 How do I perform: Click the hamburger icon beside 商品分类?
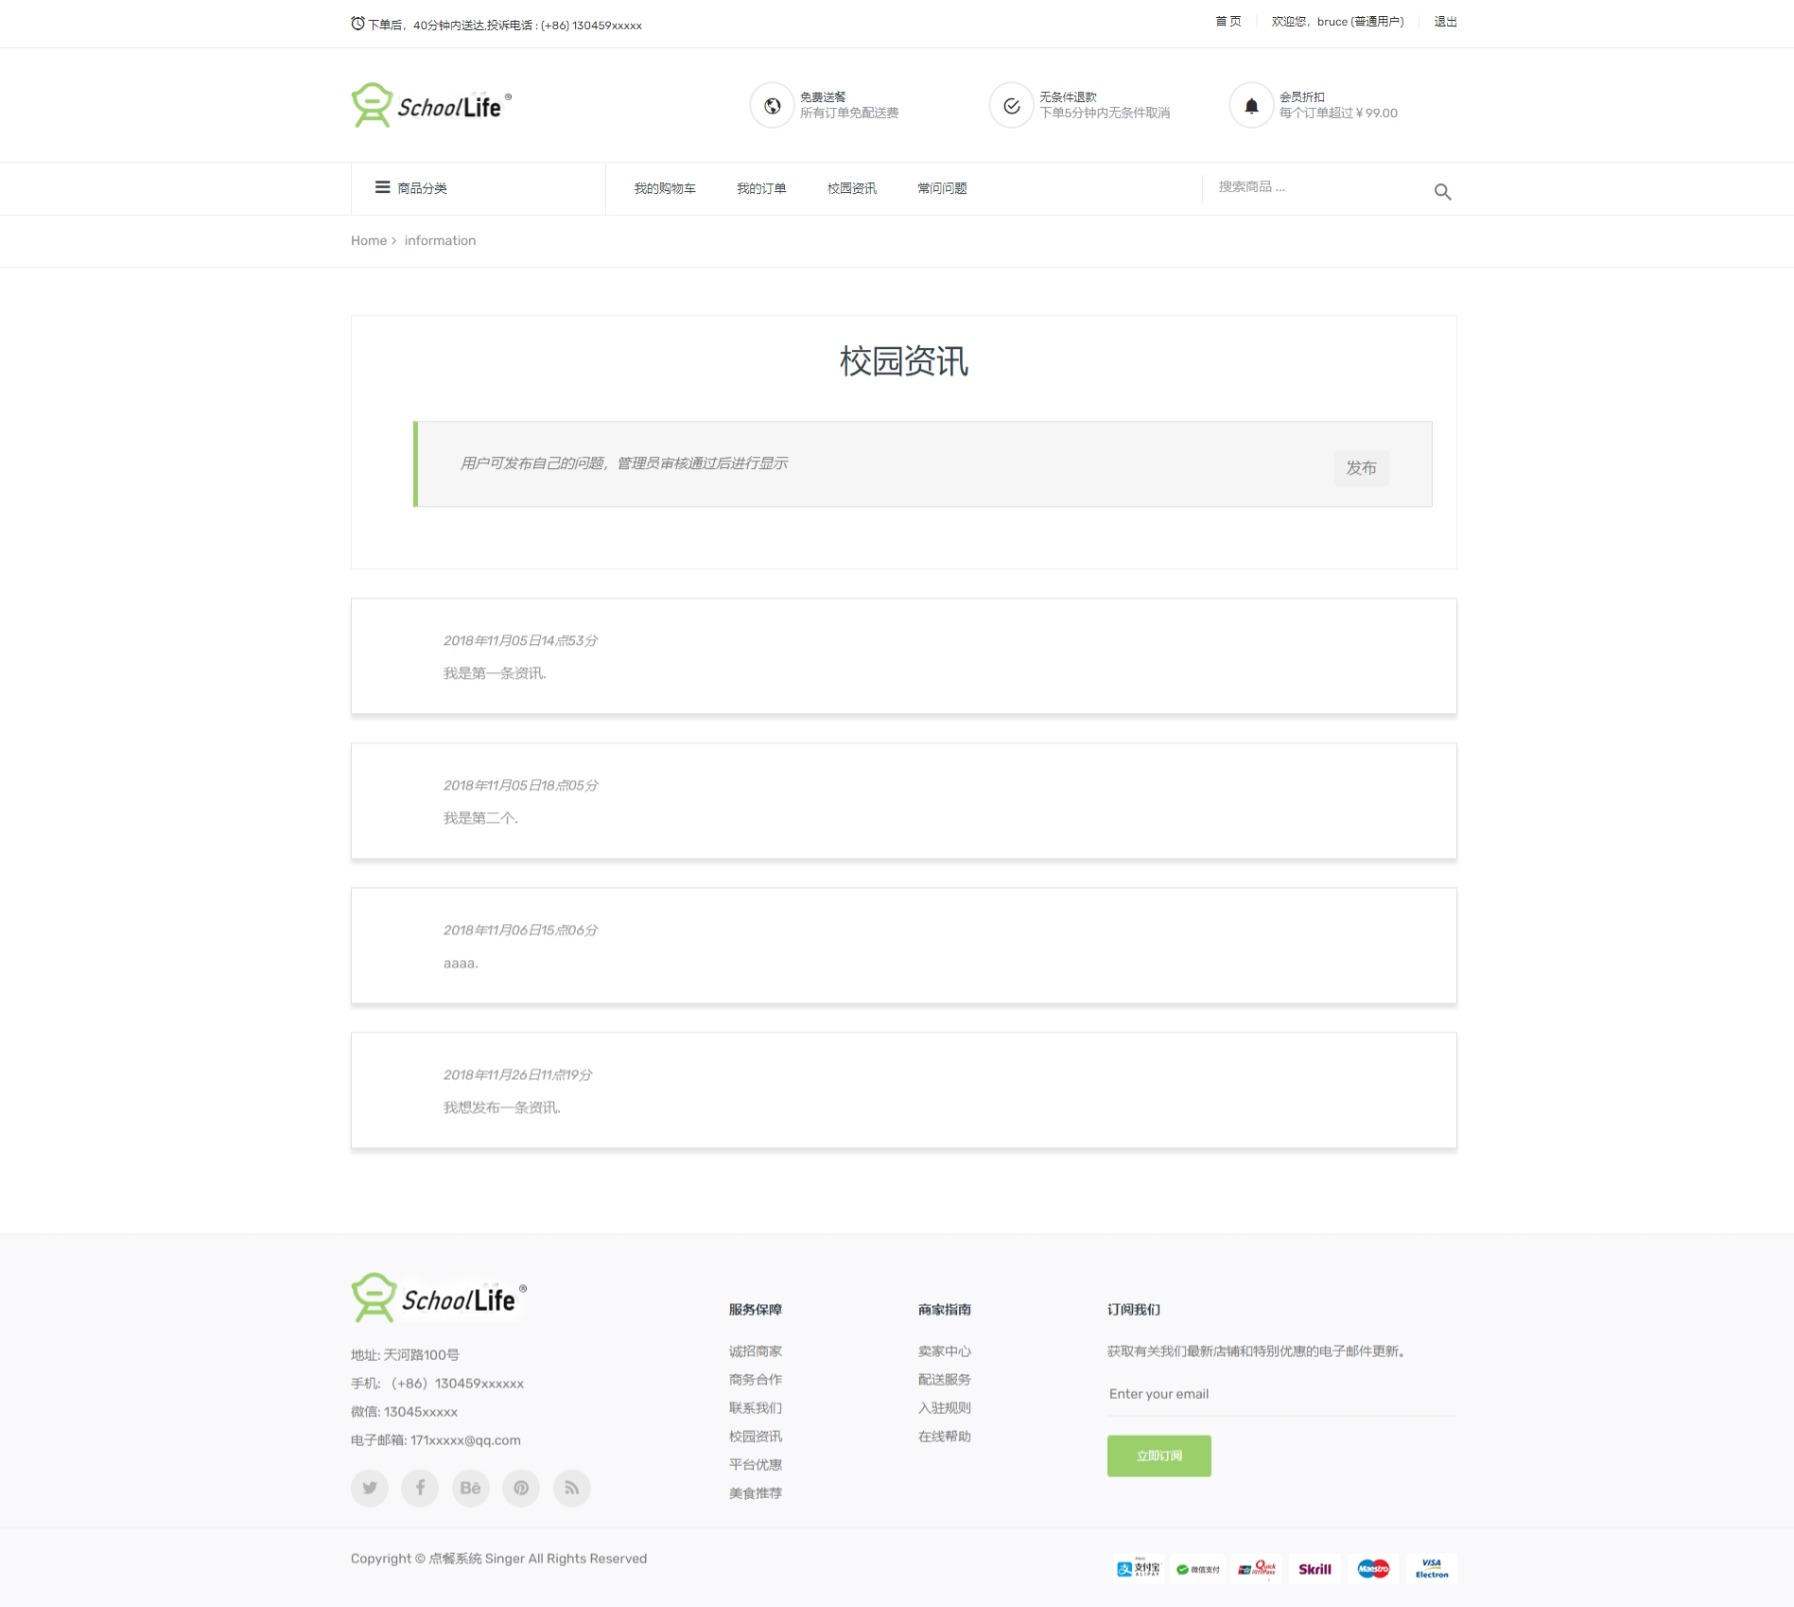point(382,187)
